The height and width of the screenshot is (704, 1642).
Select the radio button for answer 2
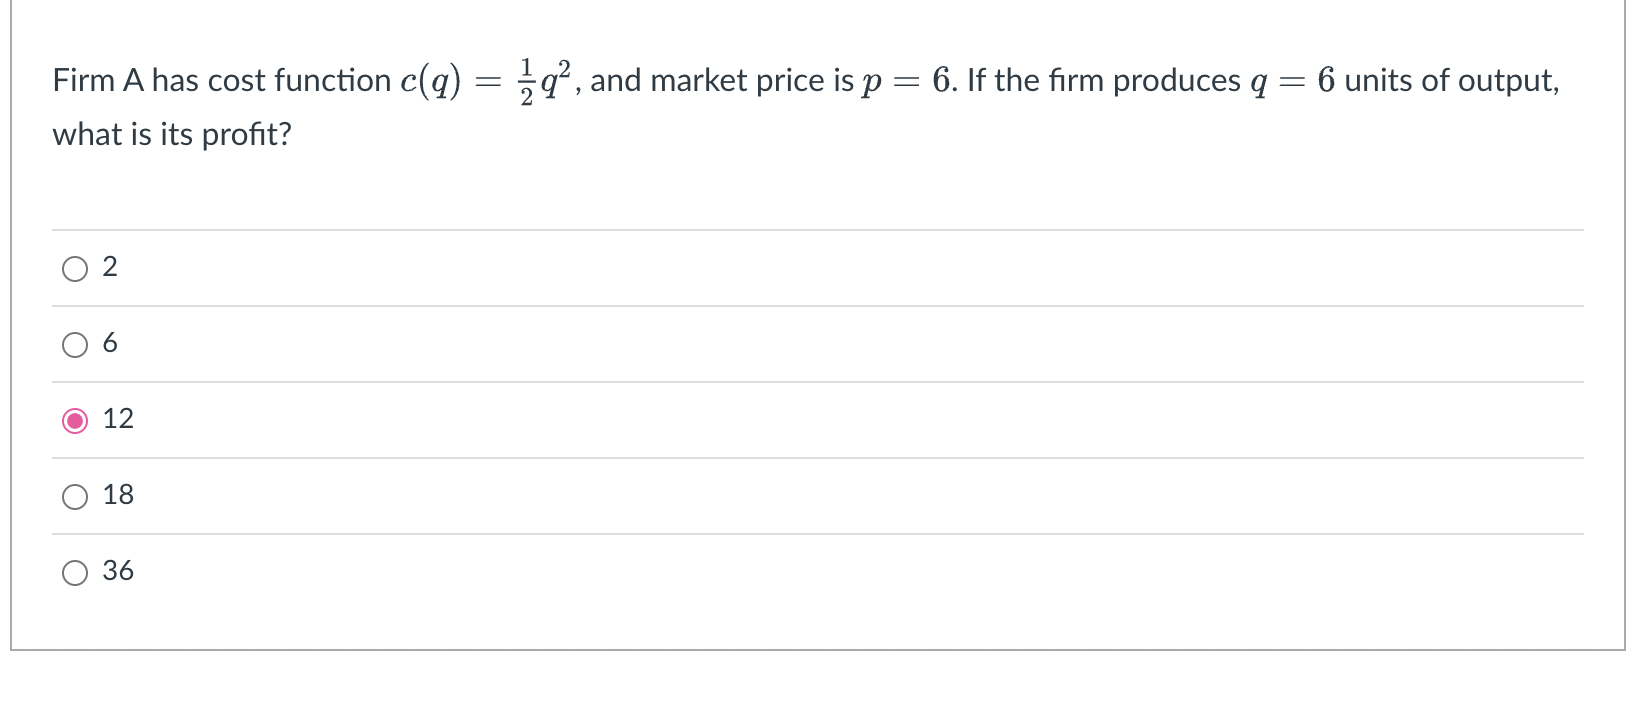click(x=75, y=267)
